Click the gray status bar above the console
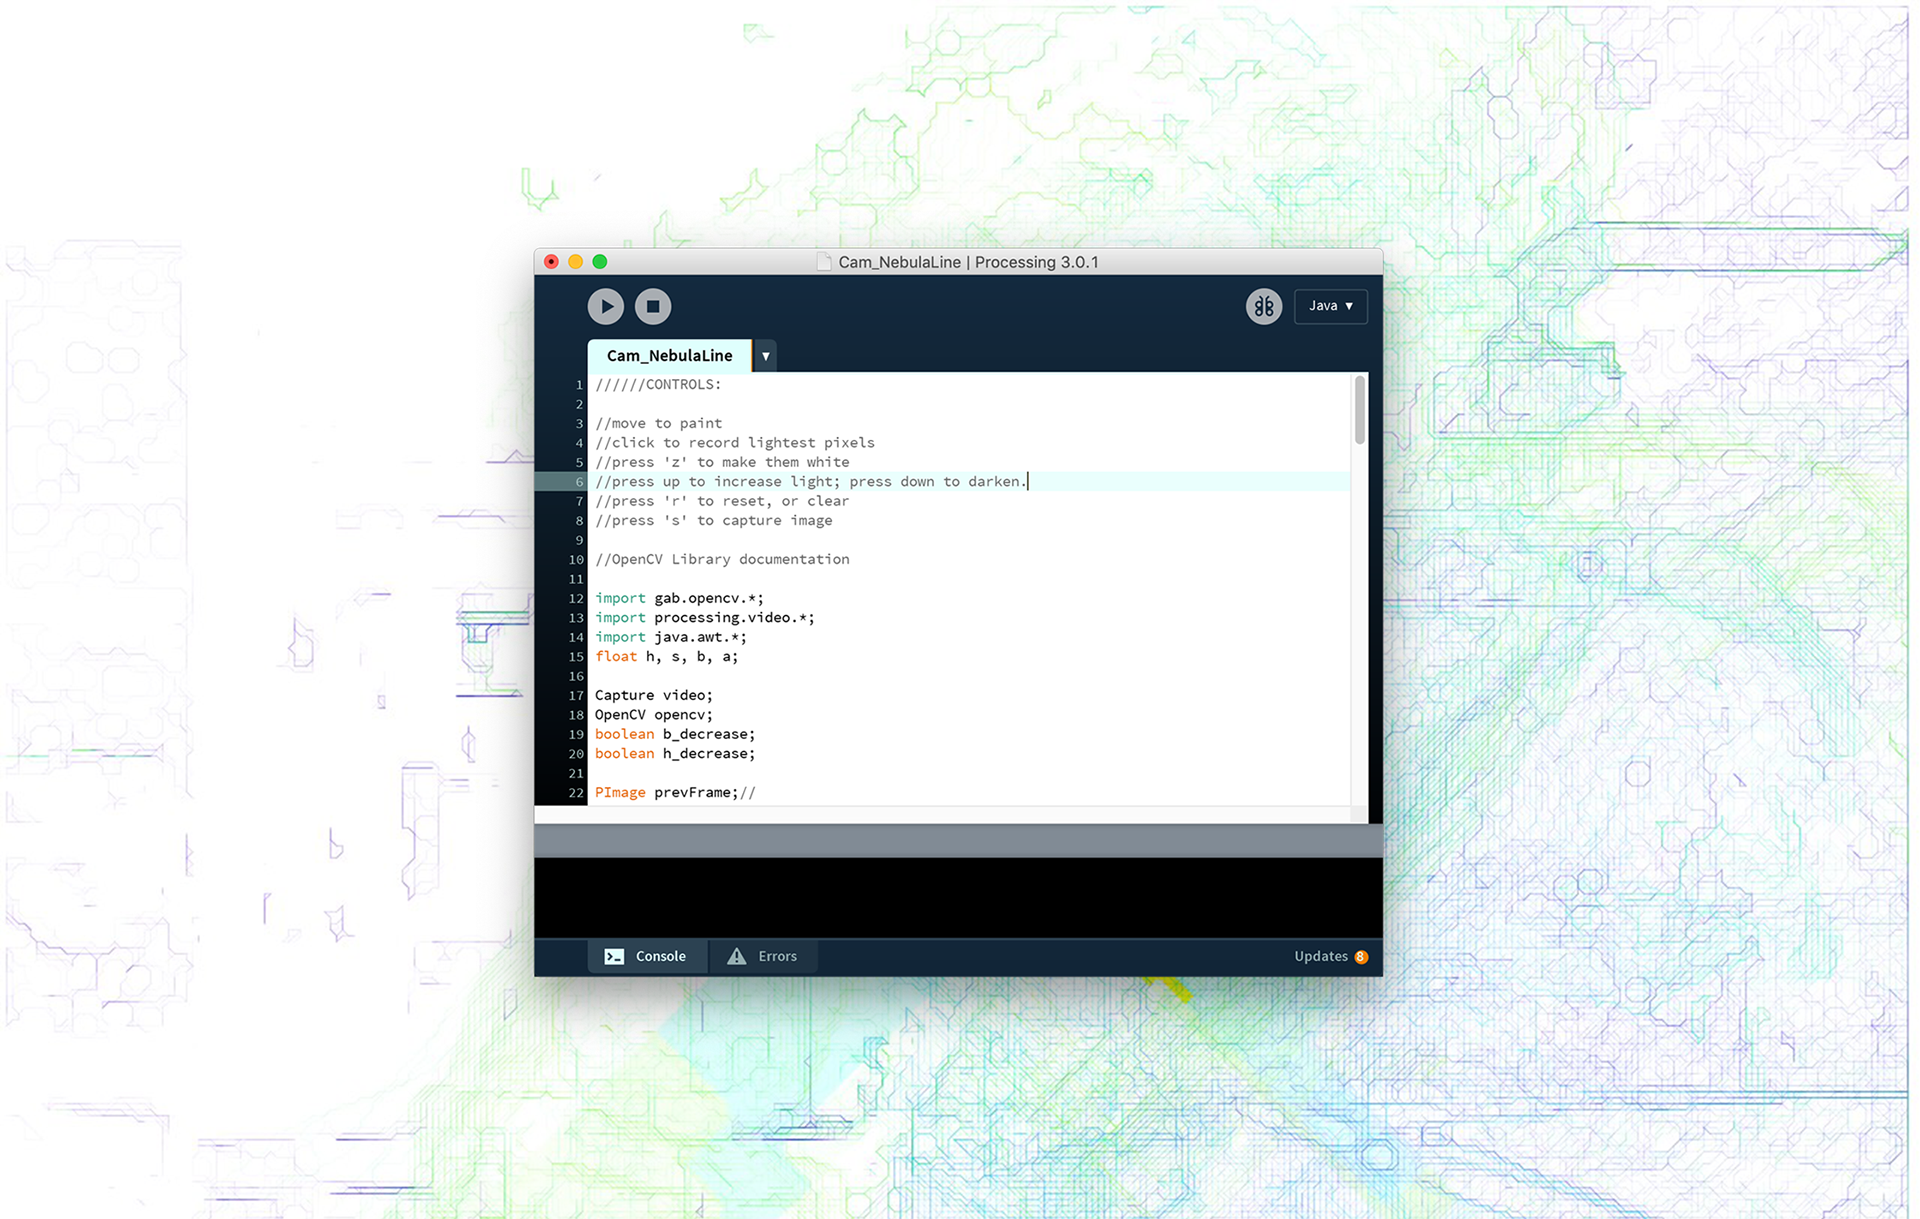This screenshot has height=1219, width=1920. [x=958, y=841]
